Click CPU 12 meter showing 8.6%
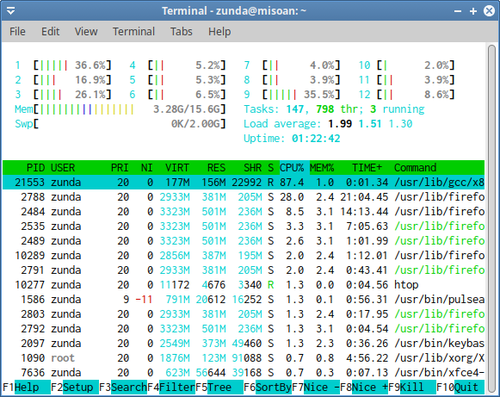 tap(407, 95)
